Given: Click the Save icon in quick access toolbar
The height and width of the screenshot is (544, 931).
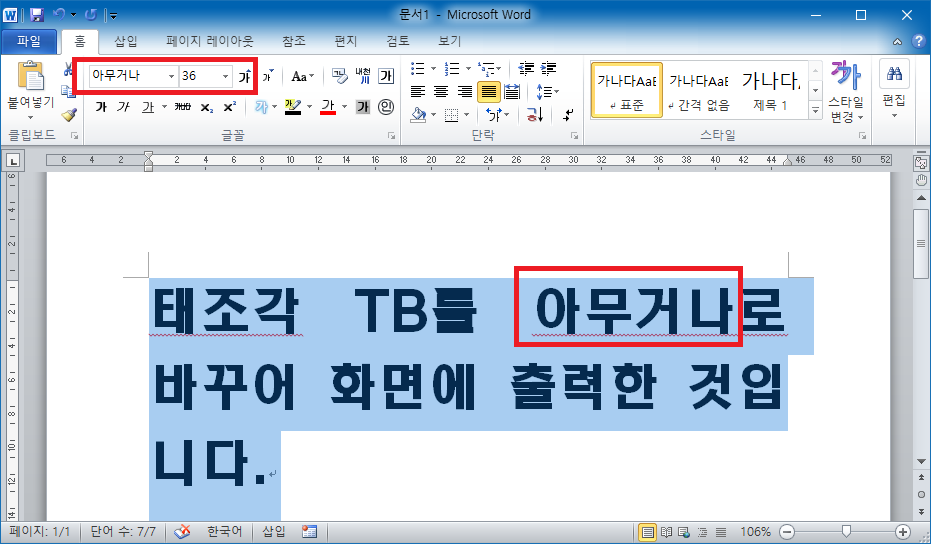Looking at the screenshot, I should 37,15.
